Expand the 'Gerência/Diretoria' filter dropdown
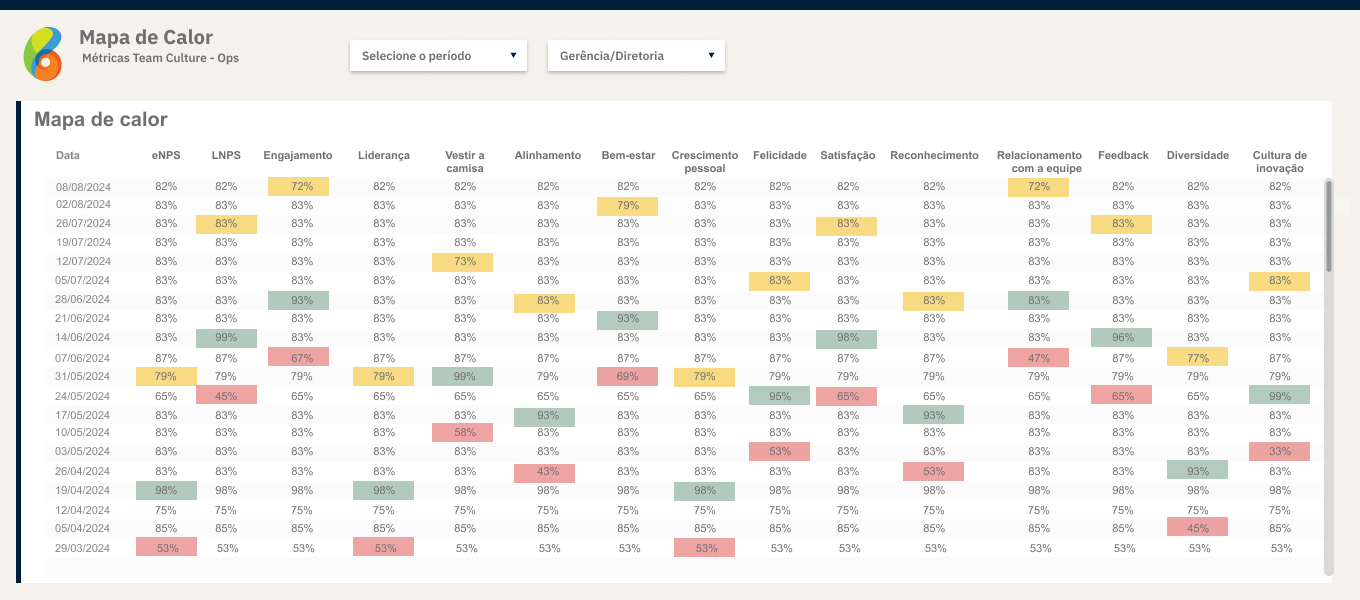Screen dimensions: 1360x600 click(x=636, y=56)
